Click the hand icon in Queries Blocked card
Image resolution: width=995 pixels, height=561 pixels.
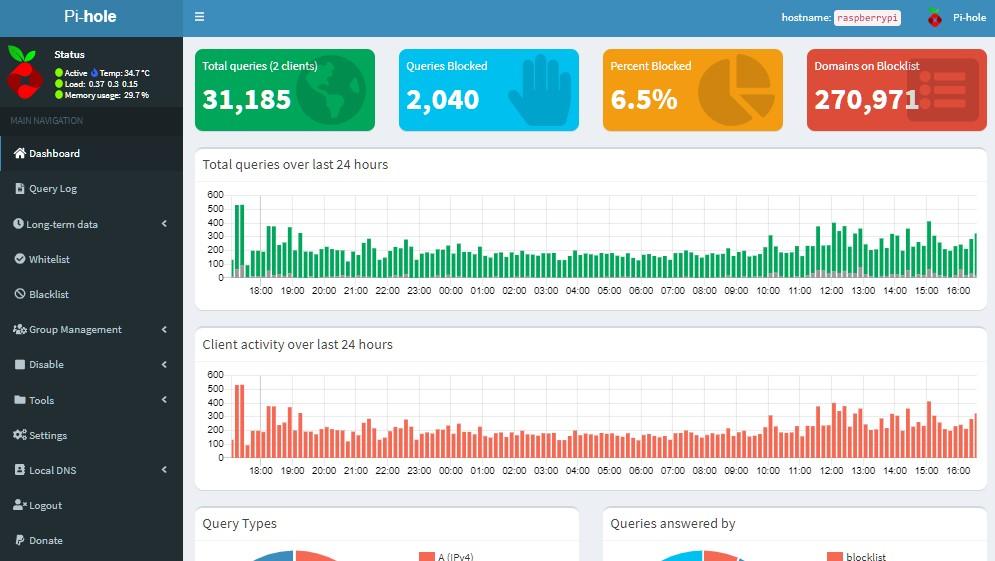pos(539,90)
